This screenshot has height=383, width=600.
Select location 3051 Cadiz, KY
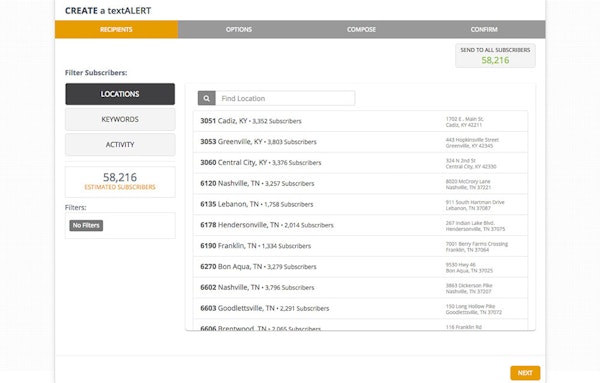point(360,121)
